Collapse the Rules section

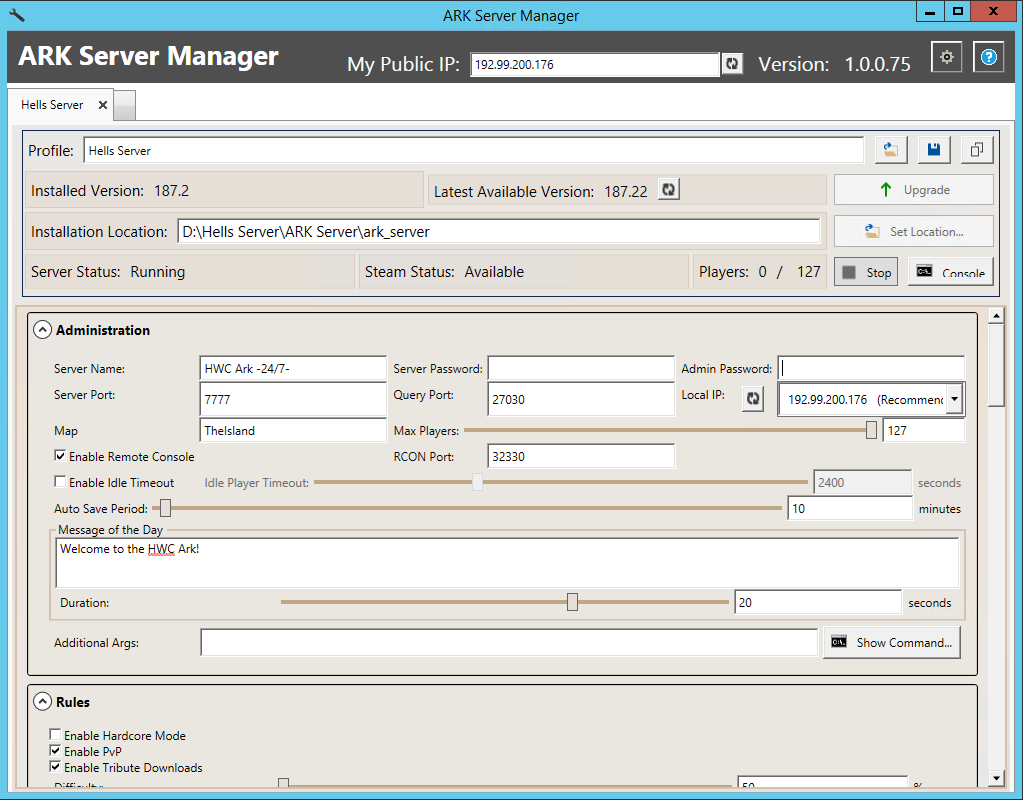pos(42,702)
